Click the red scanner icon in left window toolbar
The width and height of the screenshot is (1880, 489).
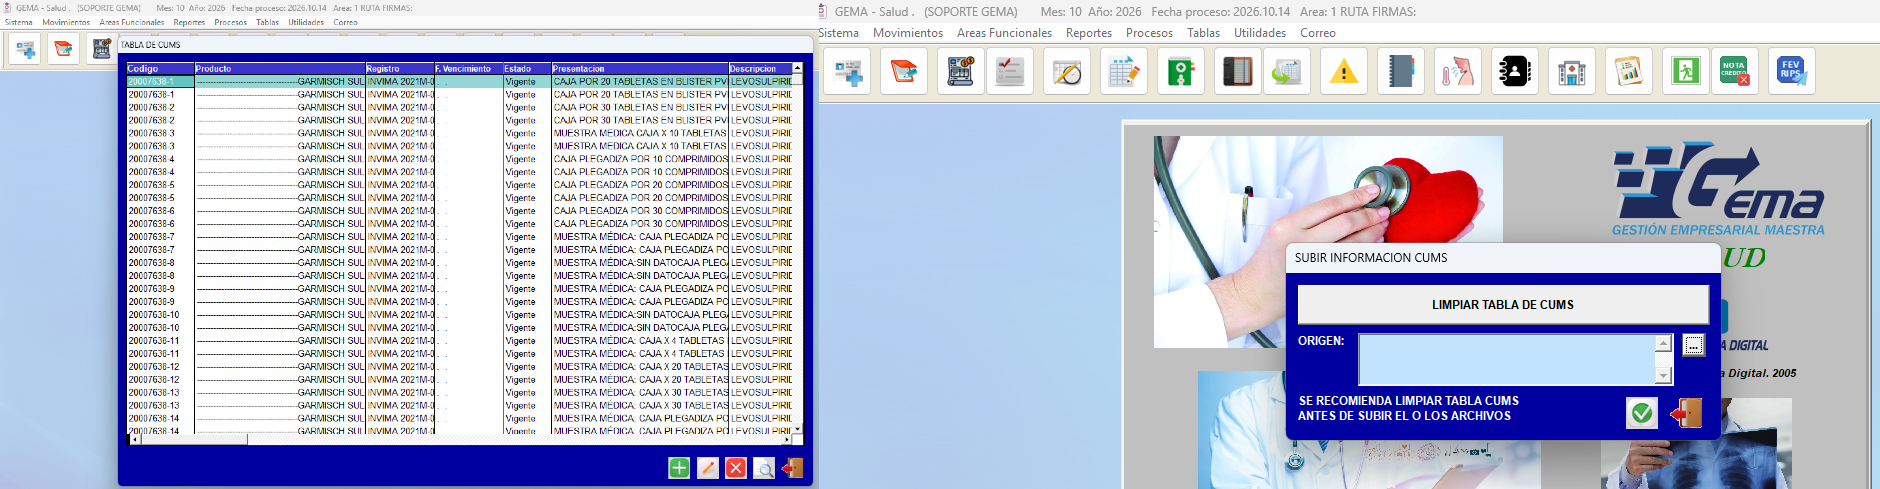click(63, 48)
